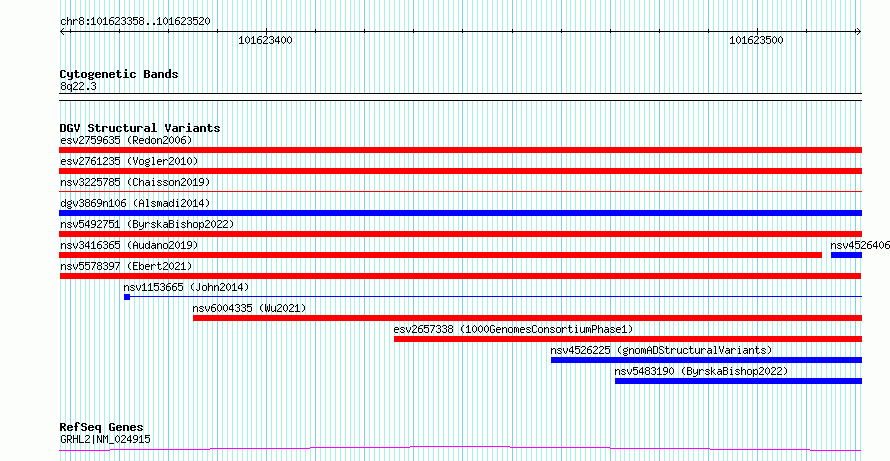Select the small blue square of nsv1153665

pyautogui.click(x=127, y=297)
